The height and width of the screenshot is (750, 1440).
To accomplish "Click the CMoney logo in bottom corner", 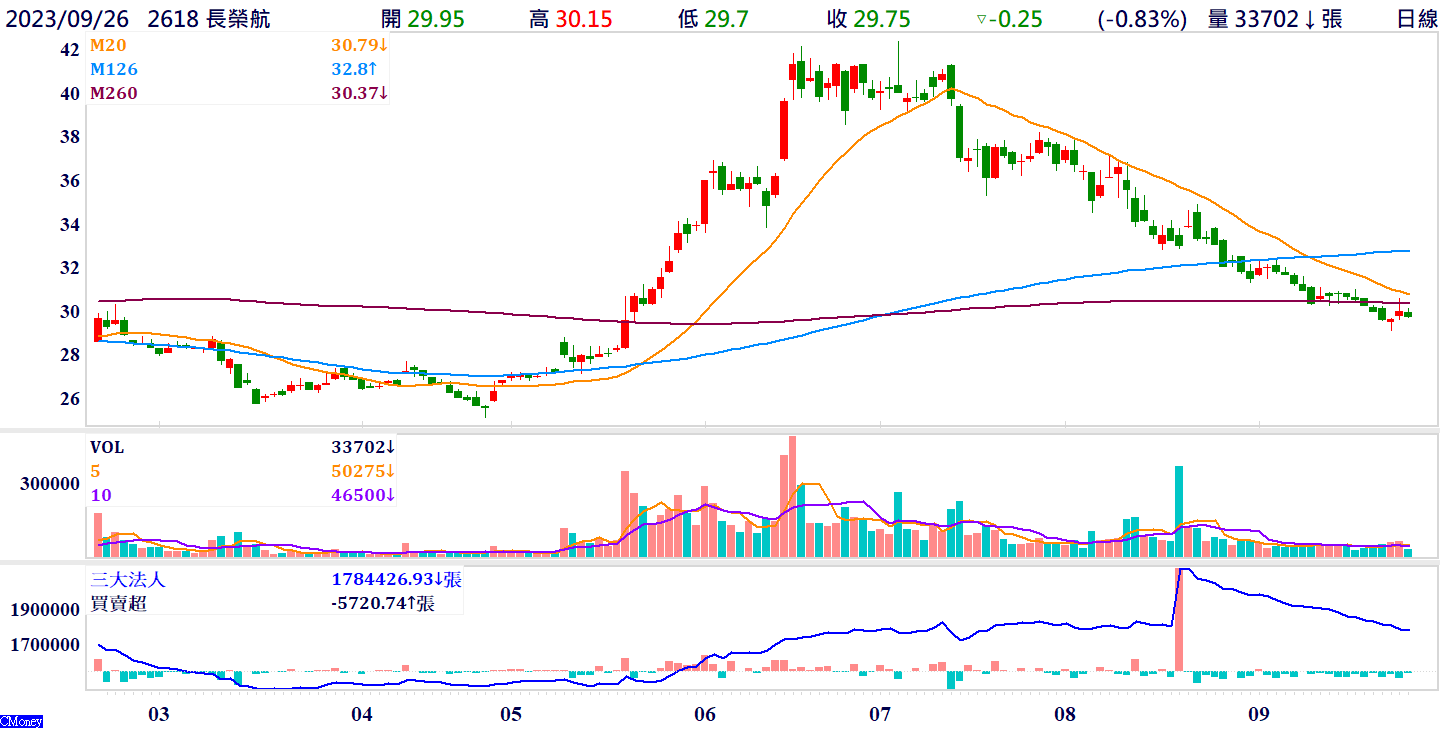I will pyautogui.click(x=21, y=721).
